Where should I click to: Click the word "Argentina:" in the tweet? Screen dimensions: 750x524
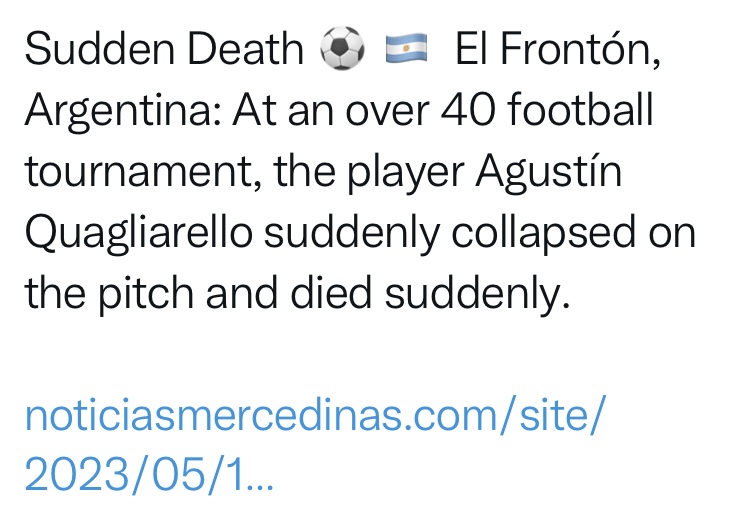pyautogui.click(x=121, y=111)
